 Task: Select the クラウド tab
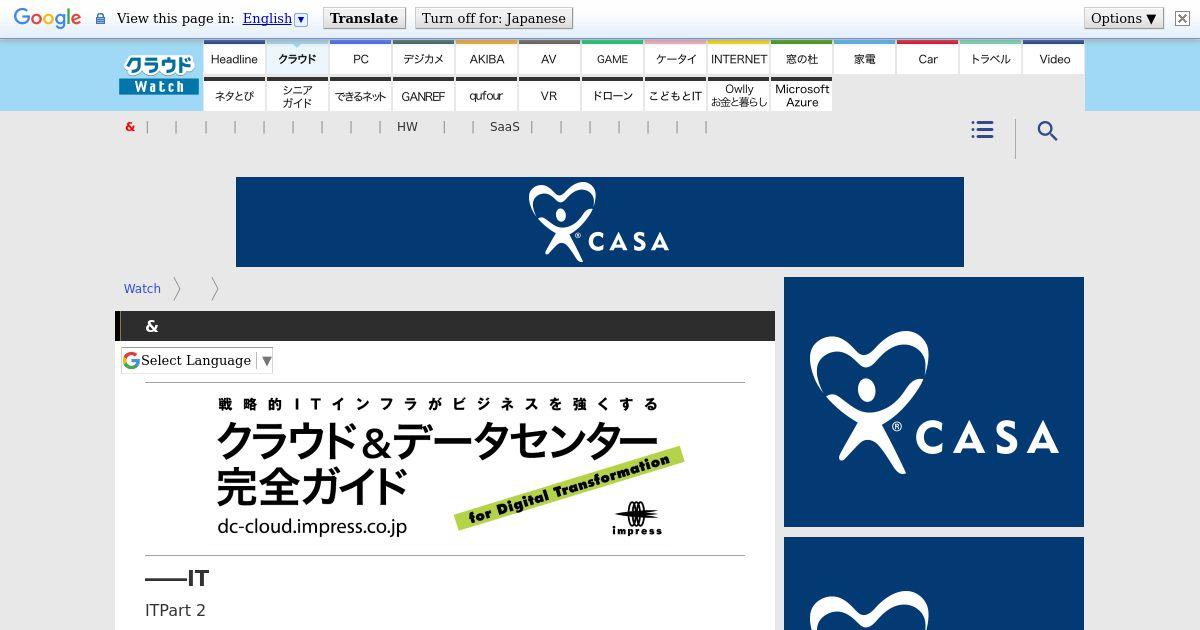[x=297, y=59]
